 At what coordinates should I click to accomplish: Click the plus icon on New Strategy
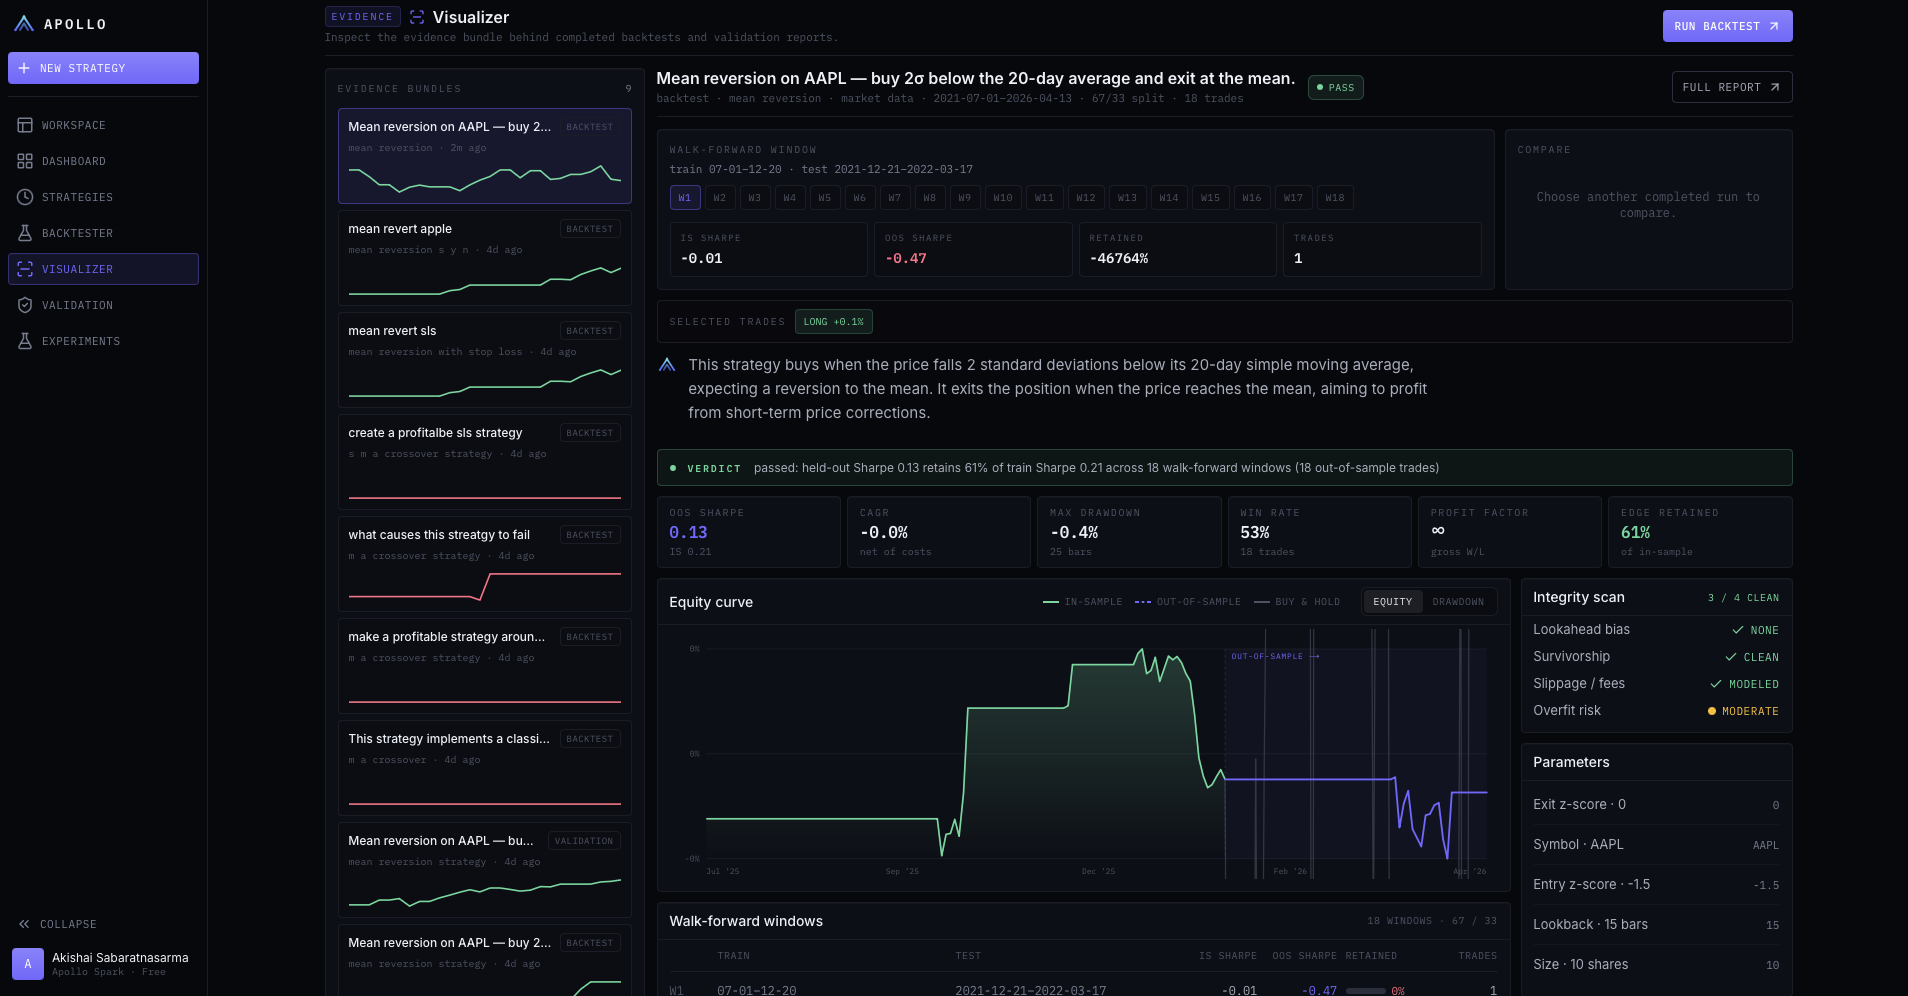[24, 68]
